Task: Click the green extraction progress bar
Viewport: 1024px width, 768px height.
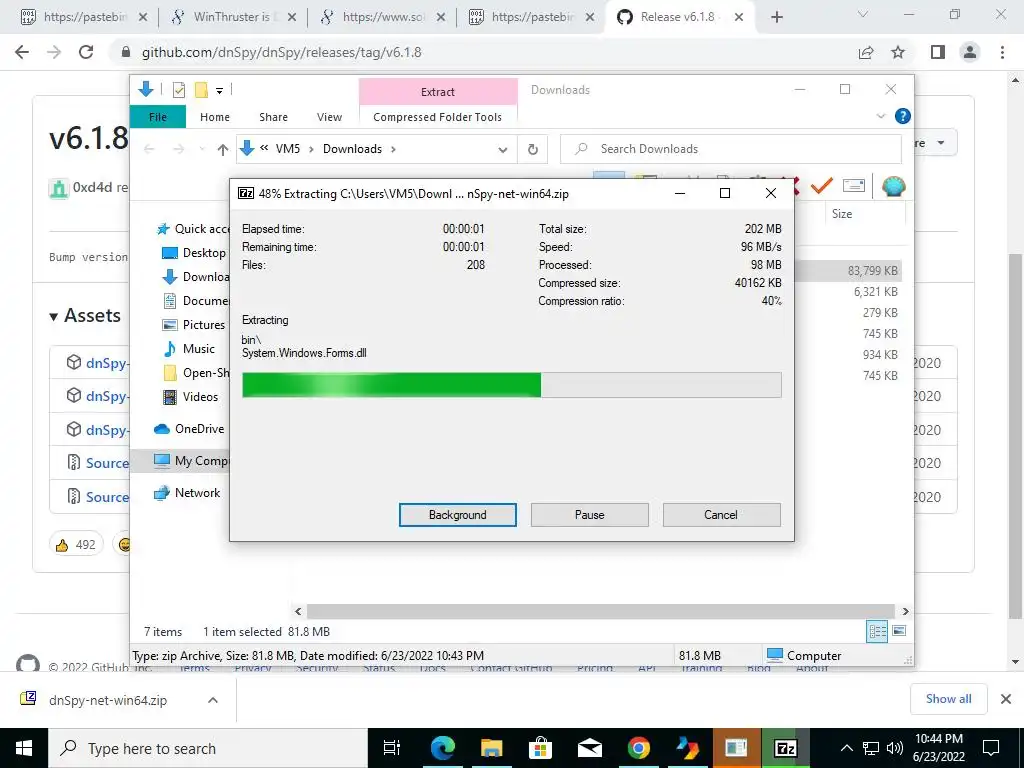Action: (511, 385)
